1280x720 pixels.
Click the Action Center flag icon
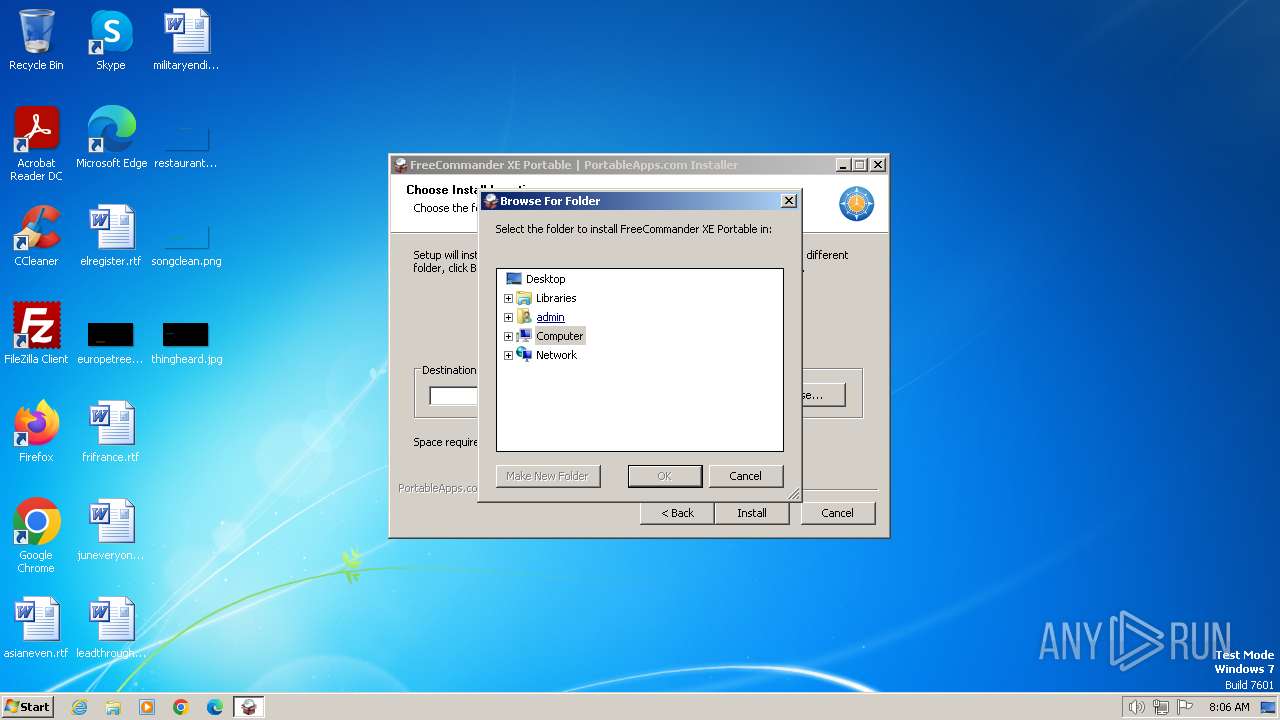1185,707
